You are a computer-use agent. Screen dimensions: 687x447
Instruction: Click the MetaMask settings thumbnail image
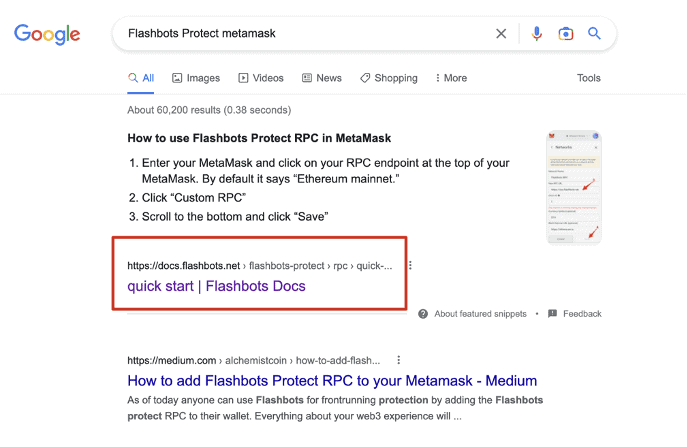coord(574,187)
